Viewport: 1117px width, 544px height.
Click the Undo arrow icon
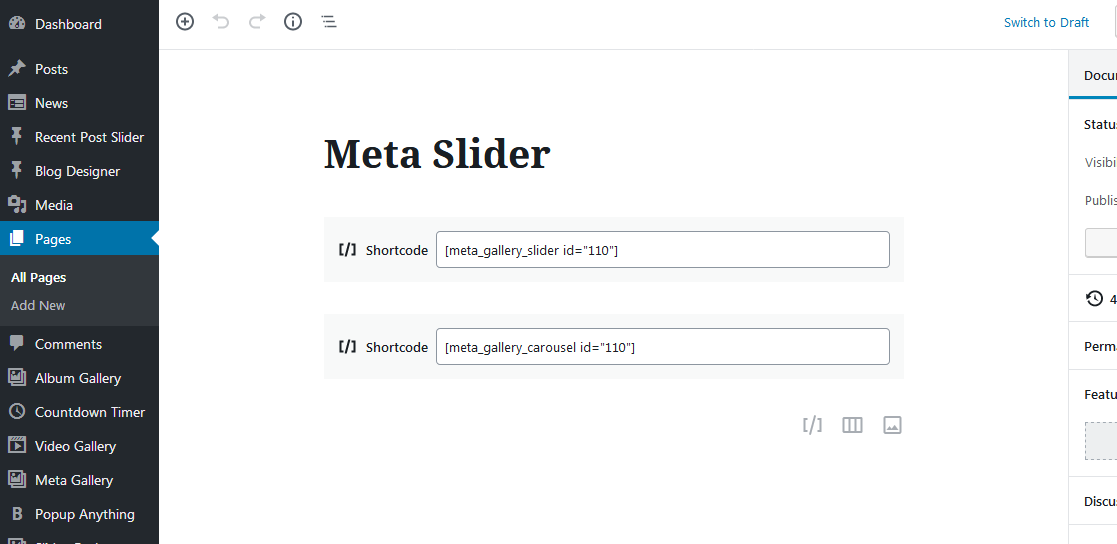pyautogui.click(x=221, y=22)
